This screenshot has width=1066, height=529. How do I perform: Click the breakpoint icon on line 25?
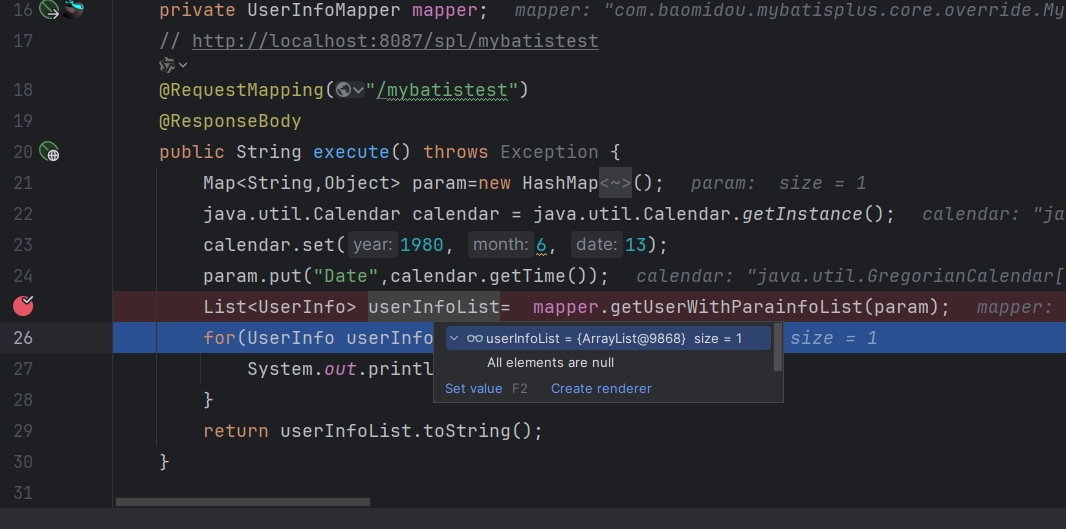23,306
